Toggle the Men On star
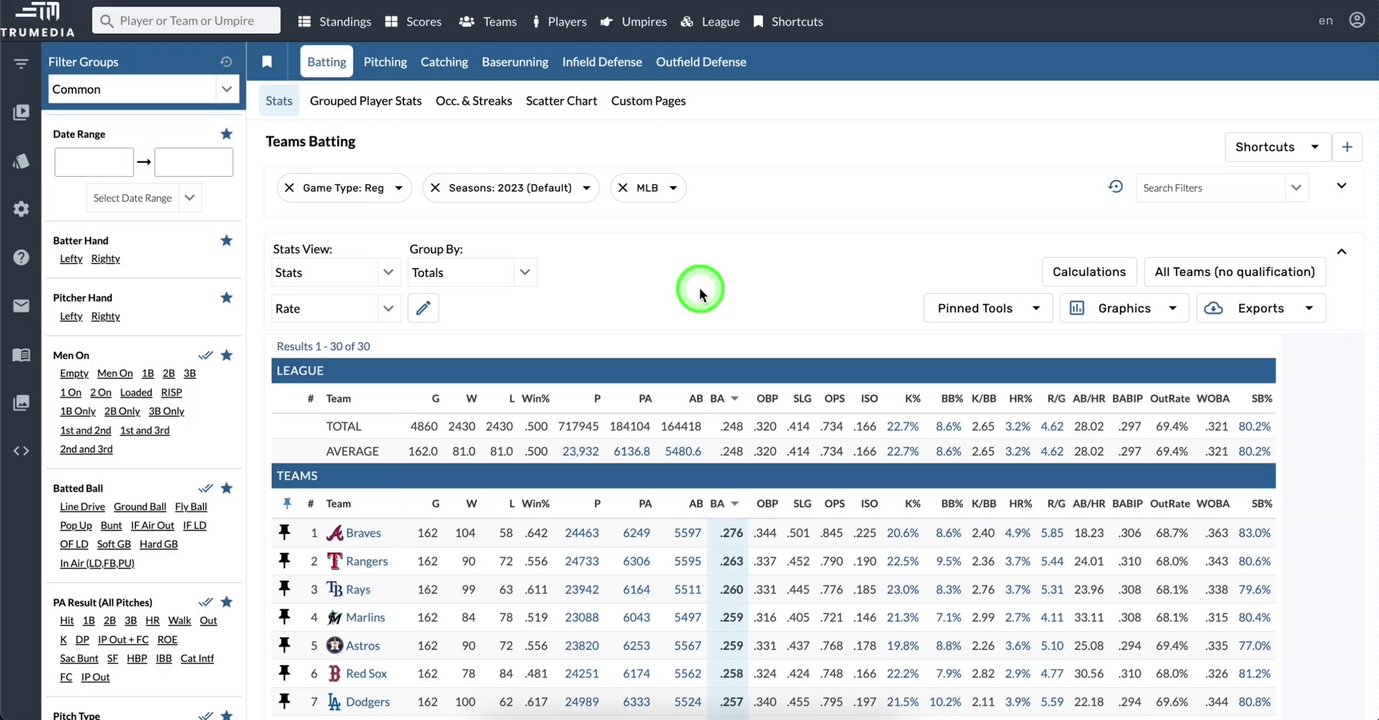 point(226,355)
